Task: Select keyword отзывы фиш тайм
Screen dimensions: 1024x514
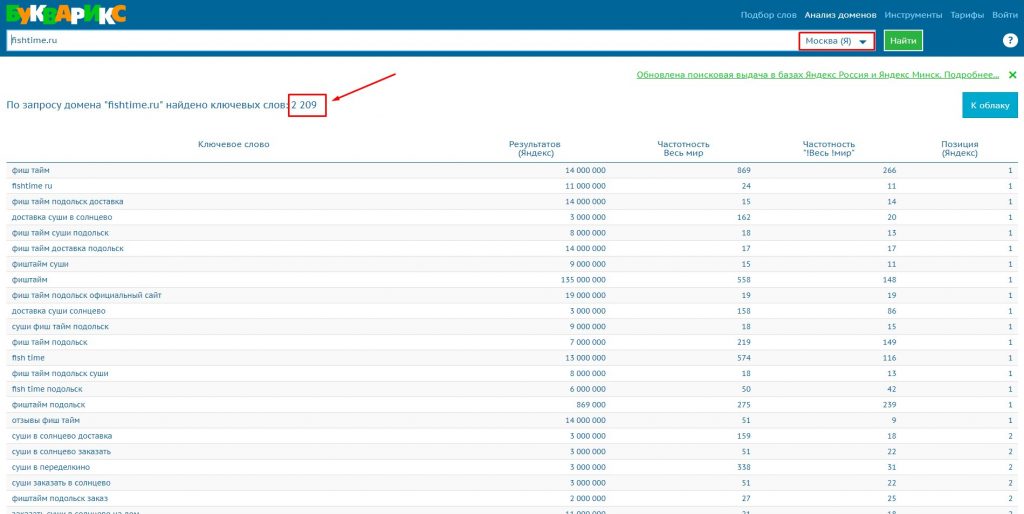Action: [44, 421]
